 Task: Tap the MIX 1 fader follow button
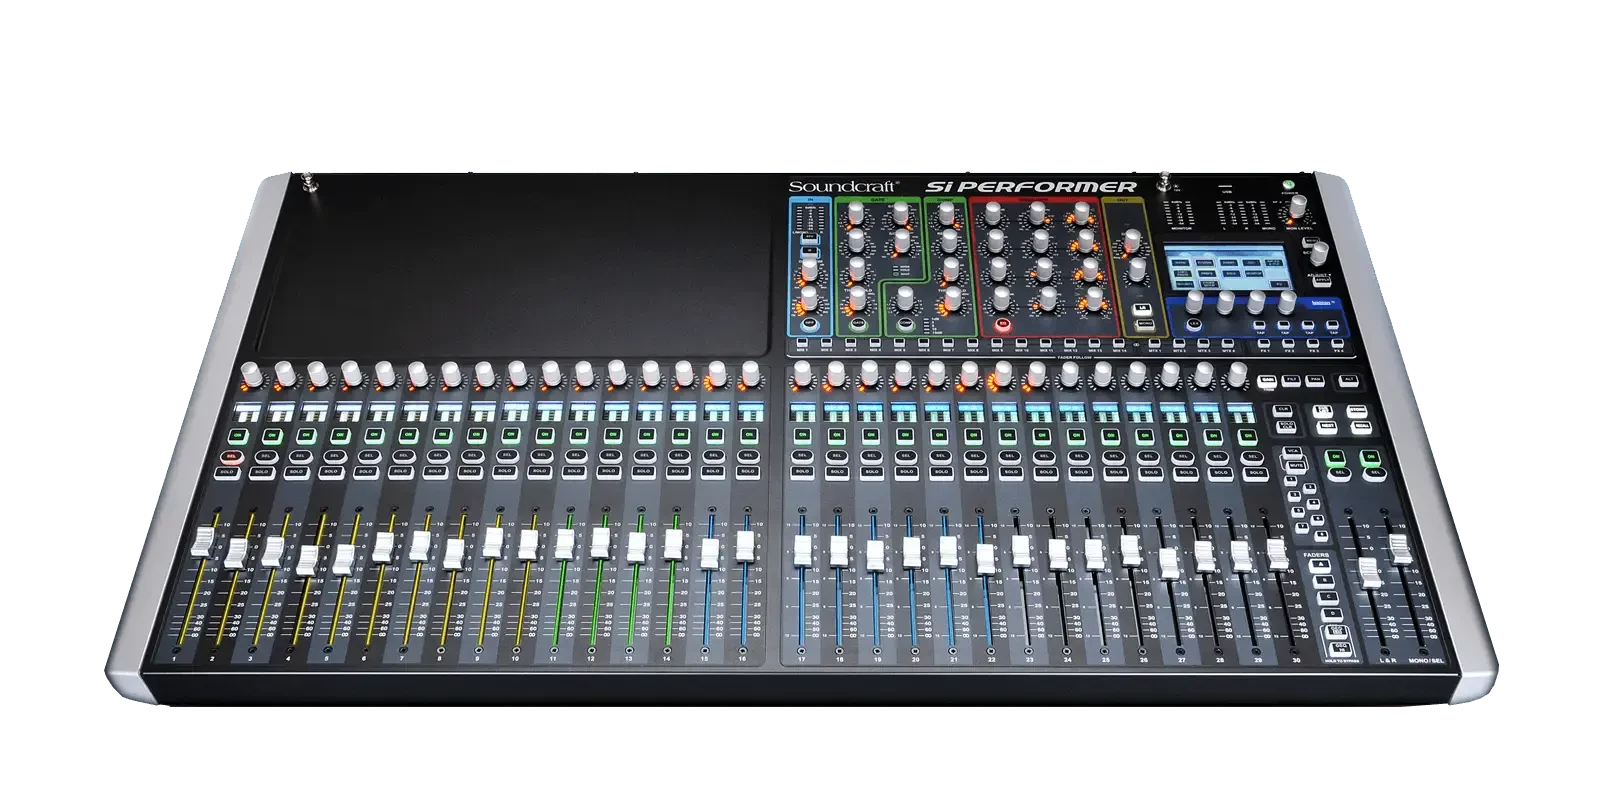tap(802, 342)
